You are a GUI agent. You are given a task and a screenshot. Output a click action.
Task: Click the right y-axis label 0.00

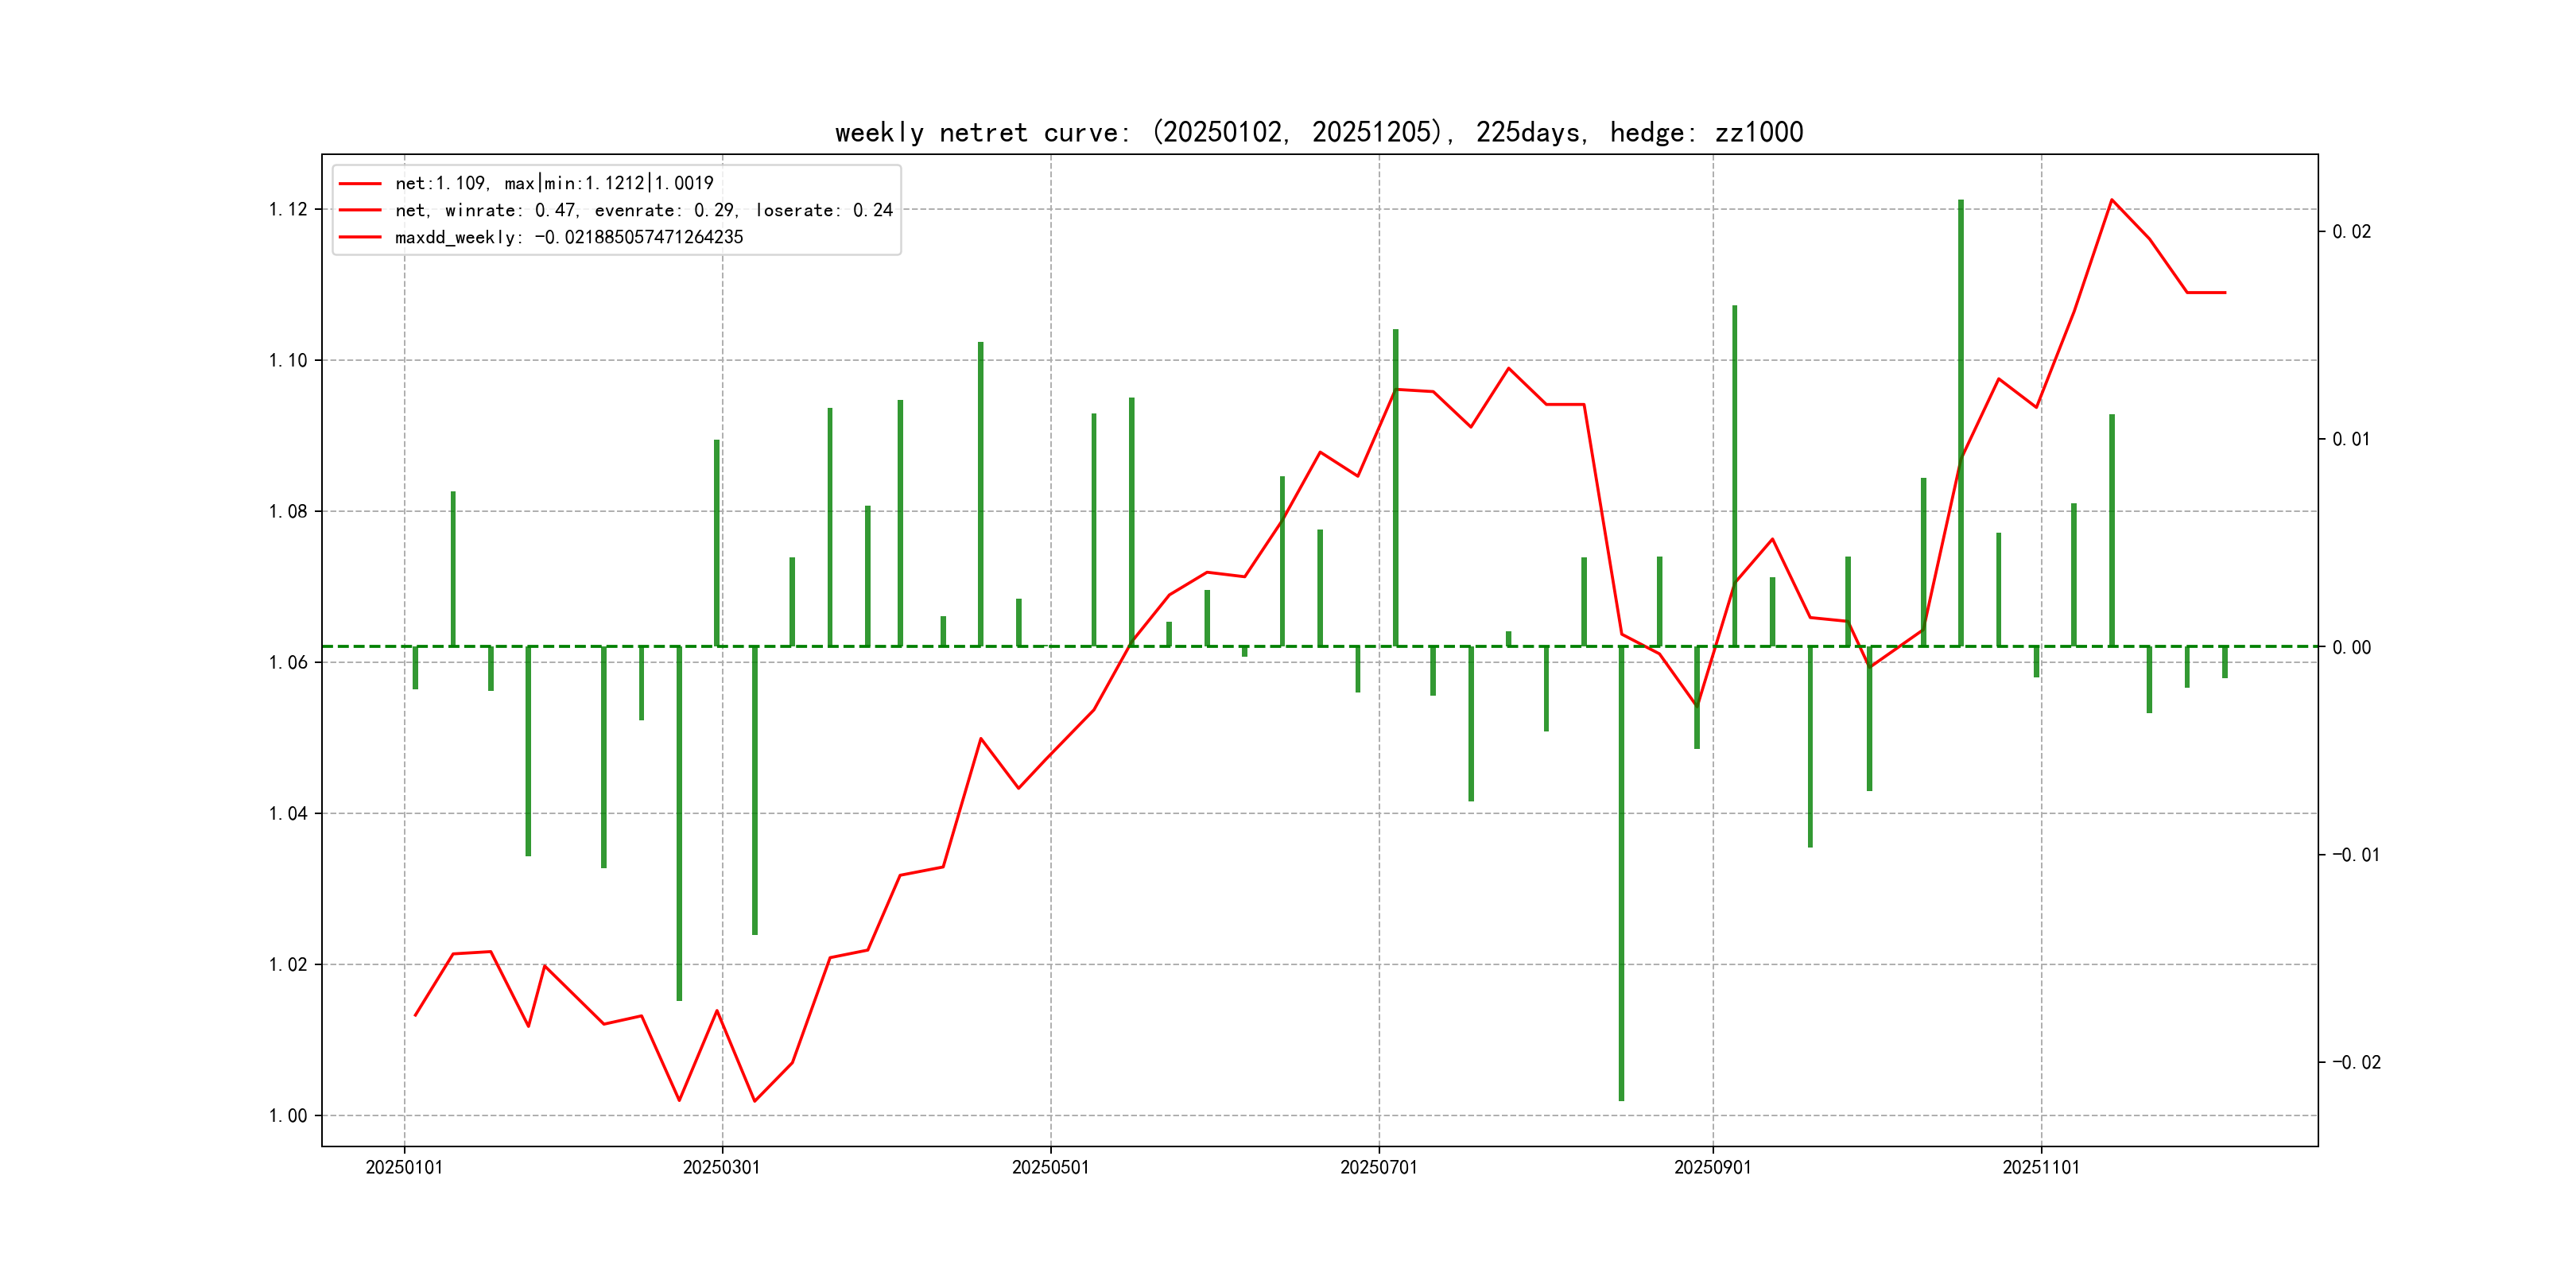(2351, 647)
